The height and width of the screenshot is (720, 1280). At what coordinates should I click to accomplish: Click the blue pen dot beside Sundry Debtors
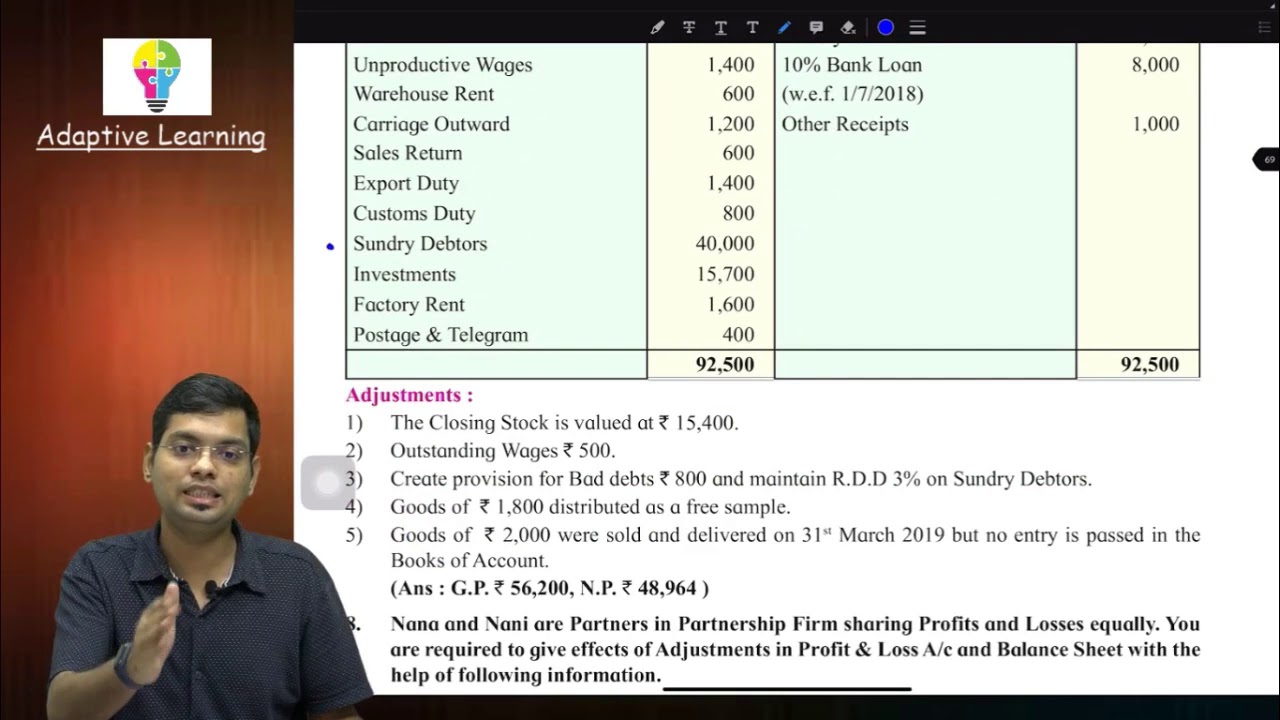(x=330, y=246)
